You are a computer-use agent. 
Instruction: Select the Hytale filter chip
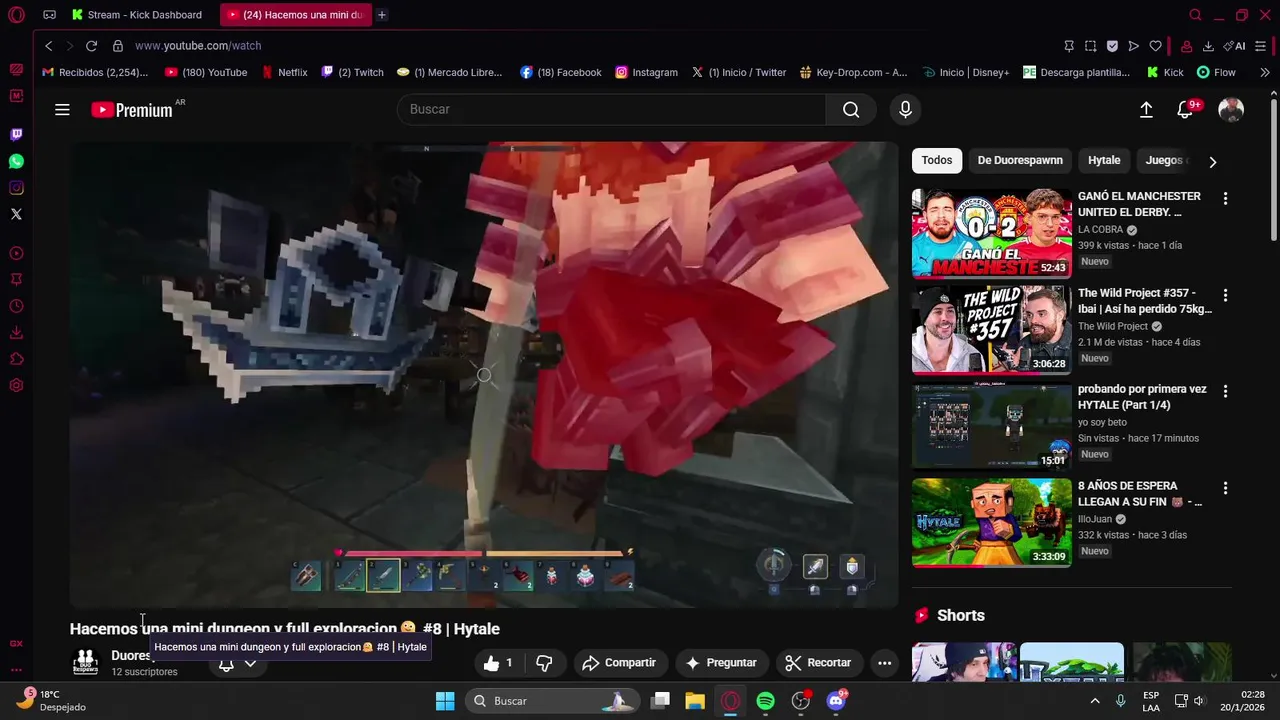[1104, 161]
